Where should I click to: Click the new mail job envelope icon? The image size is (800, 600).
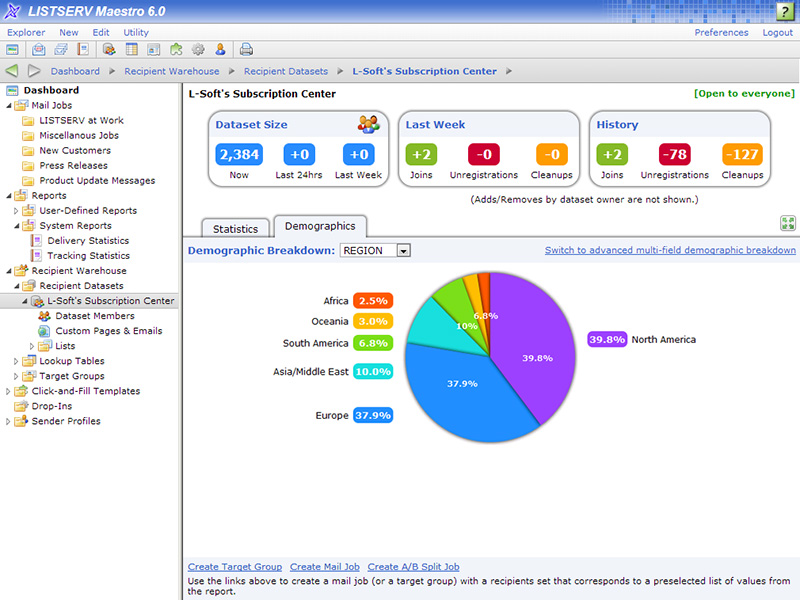coord(38,49)
